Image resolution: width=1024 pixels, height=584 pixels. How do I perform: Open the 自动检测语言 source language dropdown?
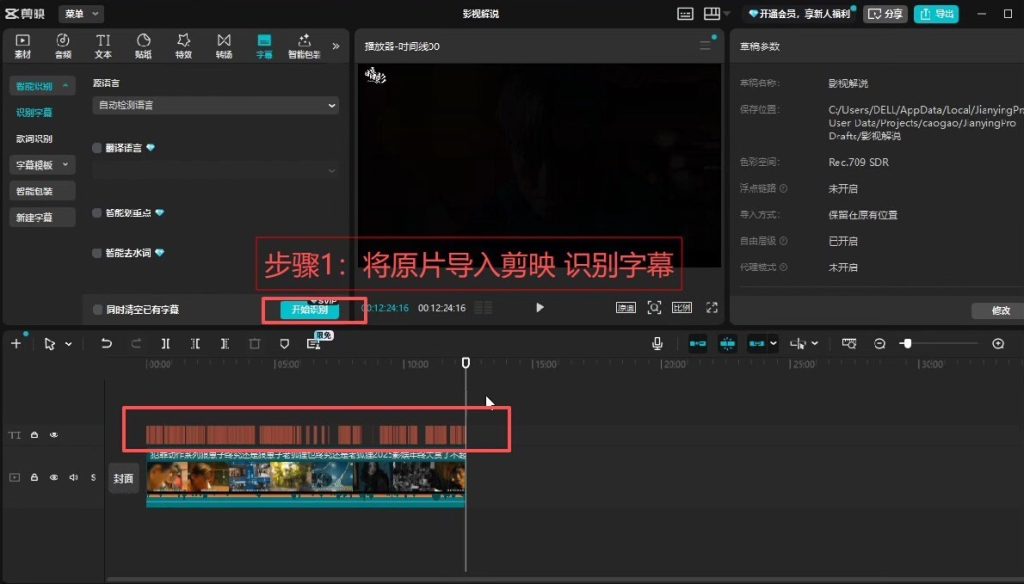pos(216,105)
